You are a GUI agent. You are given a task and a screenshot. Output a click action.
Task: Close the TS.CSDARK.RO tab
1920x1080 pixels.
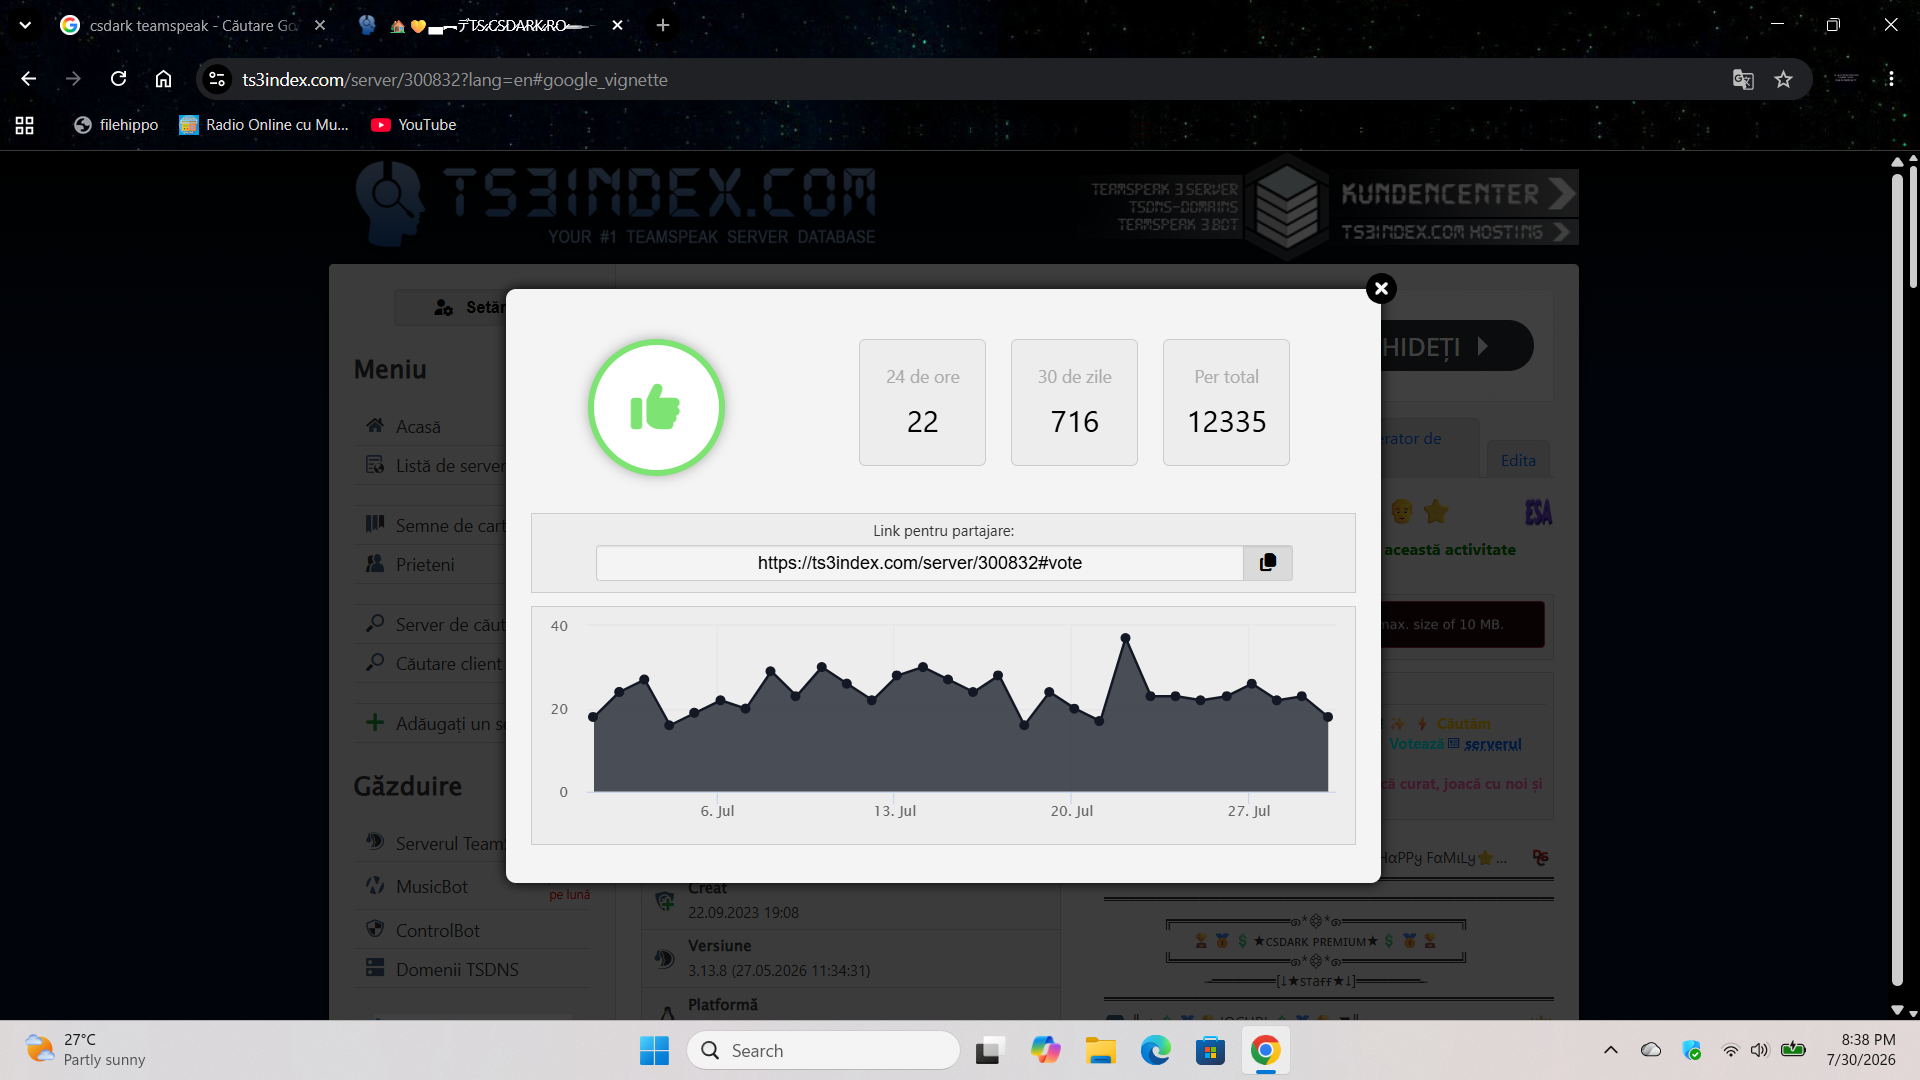pyautogui.click(x=617, y=25)
